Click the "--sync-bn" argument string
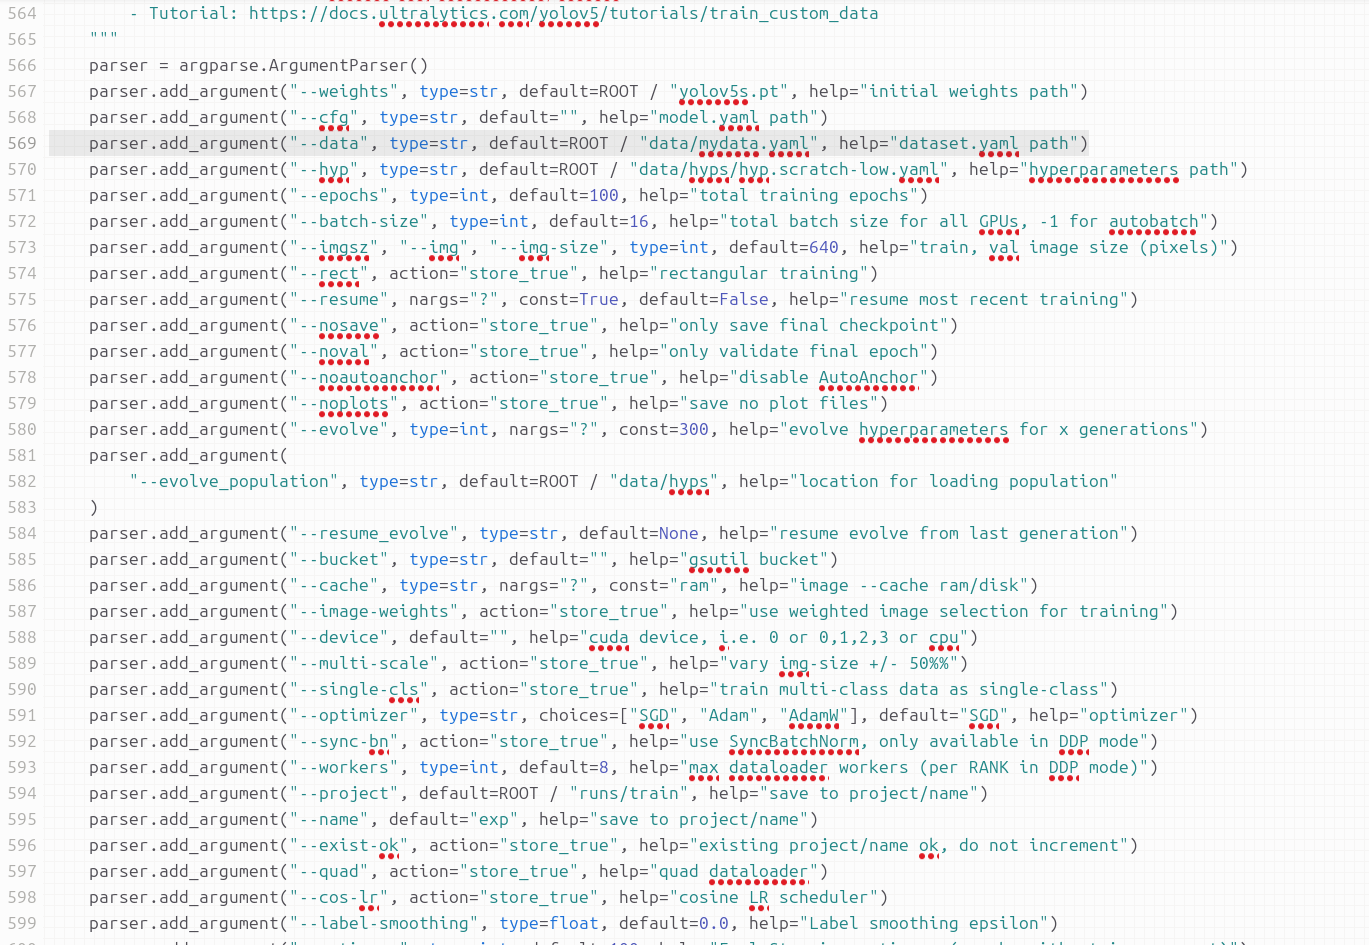The image size is (1369, 945). click(x=344, y=741)
